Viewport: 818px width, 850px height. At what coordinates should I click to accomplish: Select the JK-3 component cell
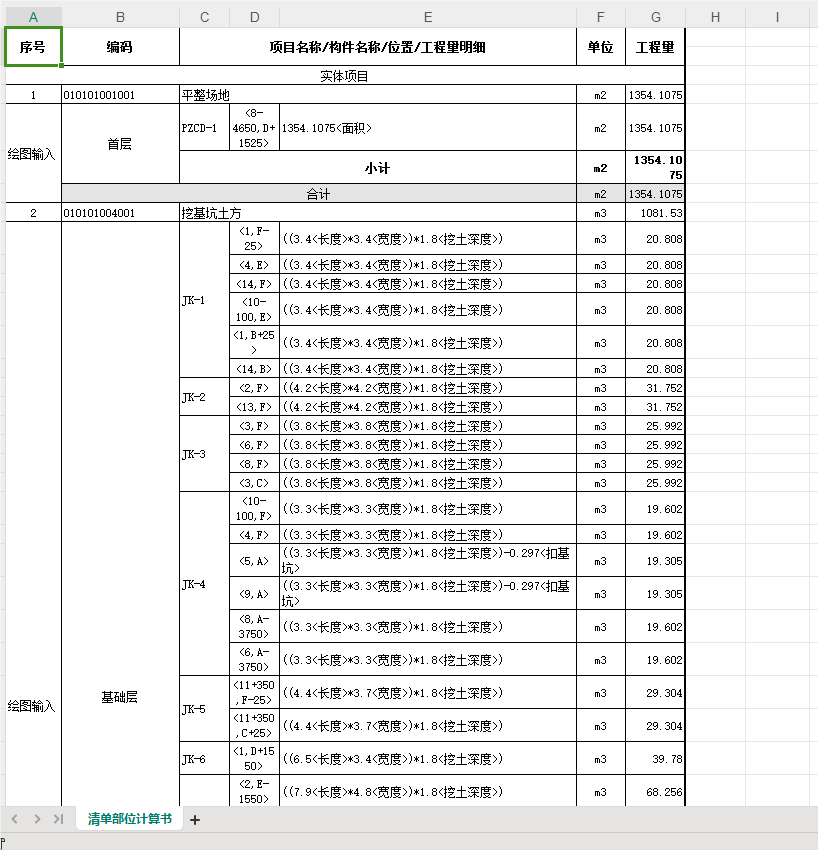coord(204,454)
